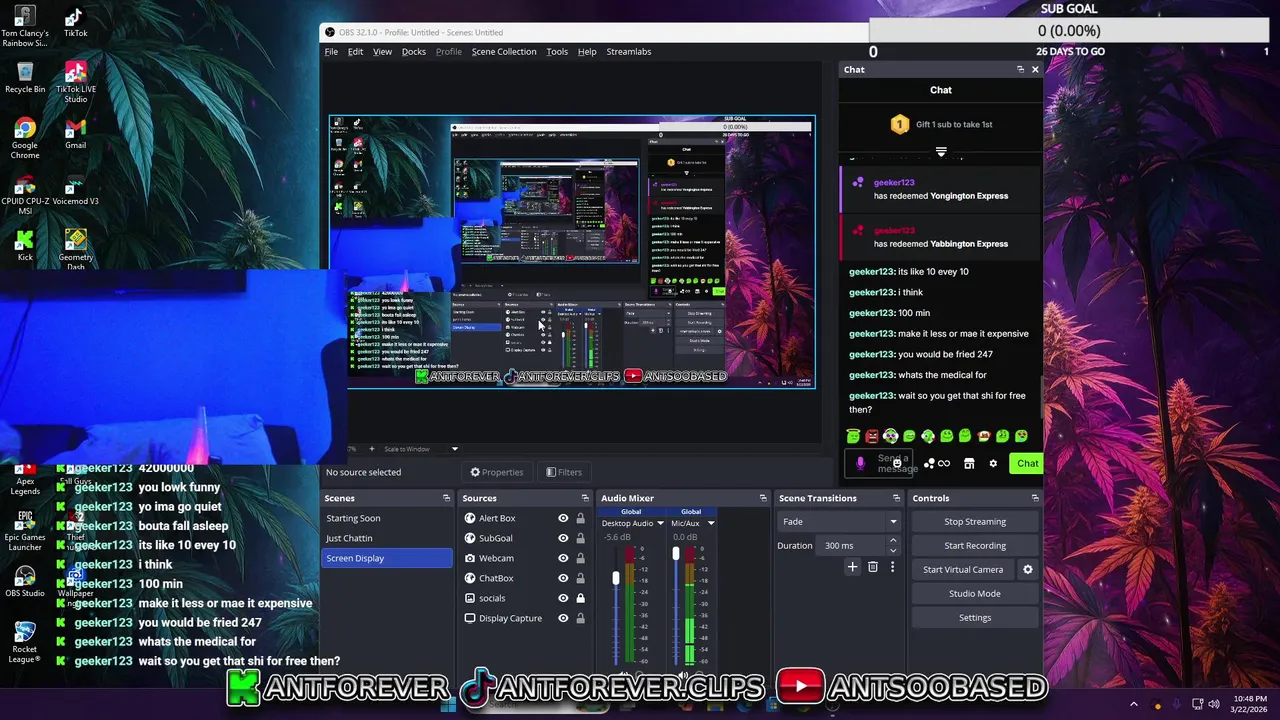
Task: Open Scale to Window preview dropdown
Action: 454,449
